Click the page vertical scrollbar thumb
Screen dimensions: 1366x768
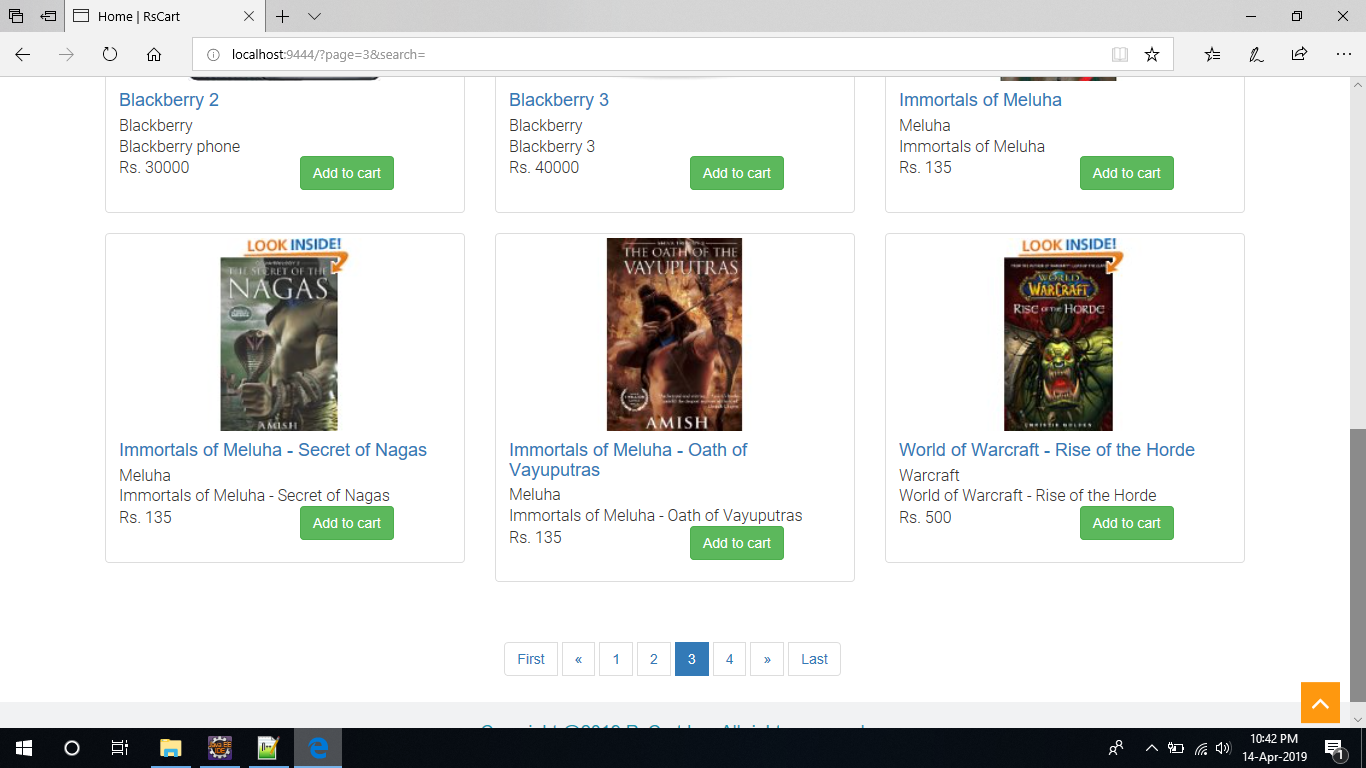[1357, 564]
